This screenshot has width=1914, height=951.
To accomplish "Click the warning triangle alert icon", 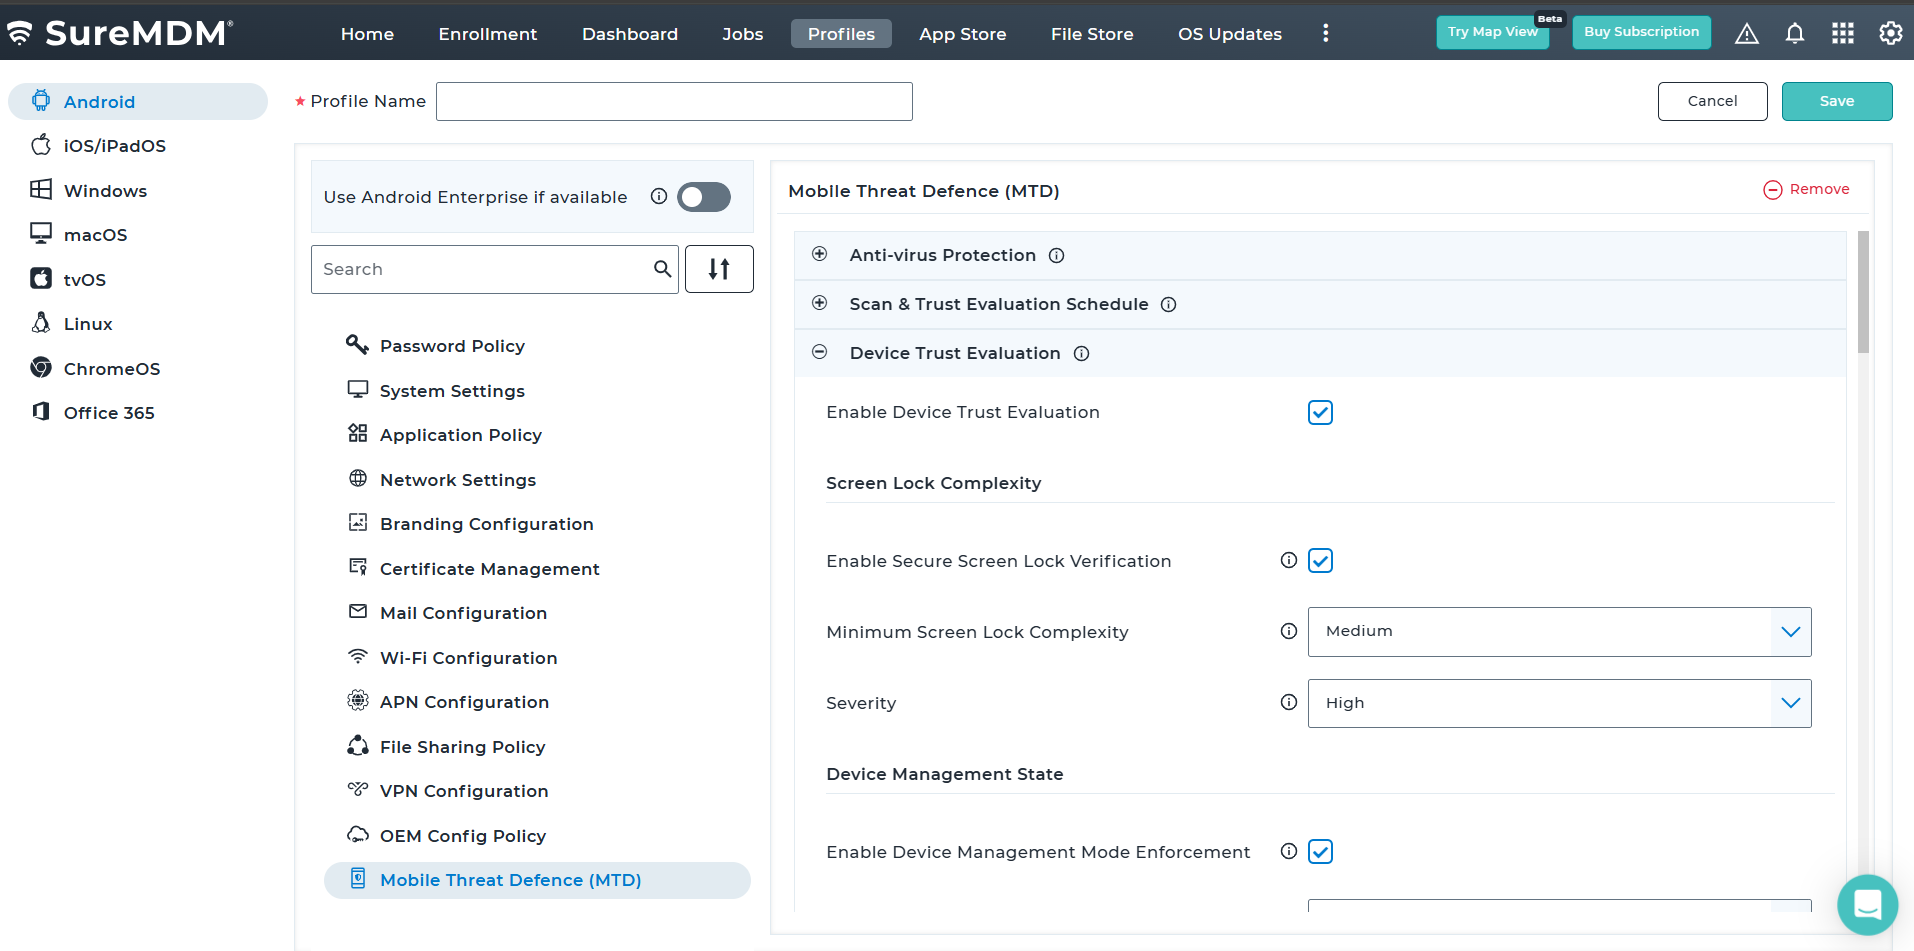I will (1746, 34).
